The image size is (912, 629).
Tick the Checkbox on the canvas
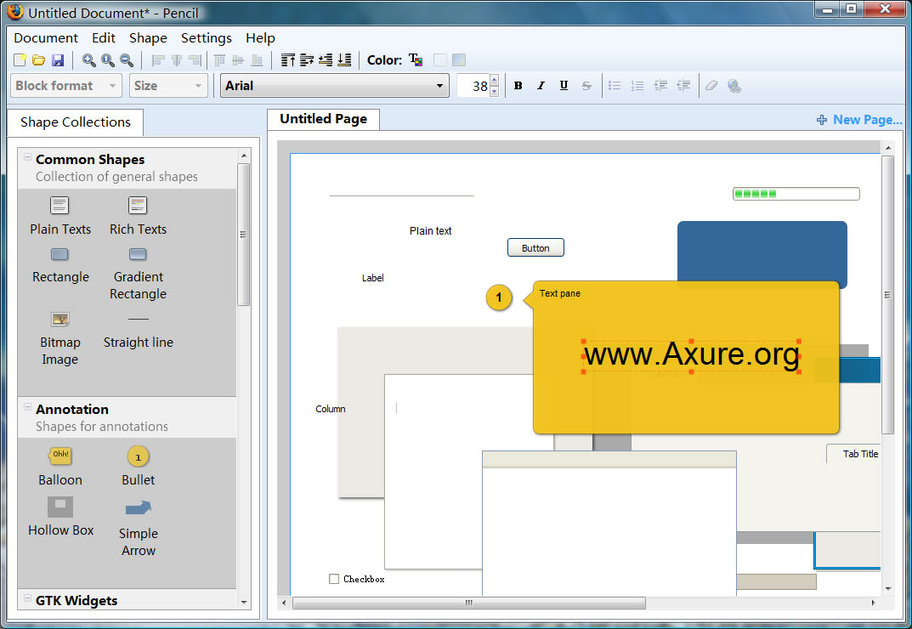point(334,579)
